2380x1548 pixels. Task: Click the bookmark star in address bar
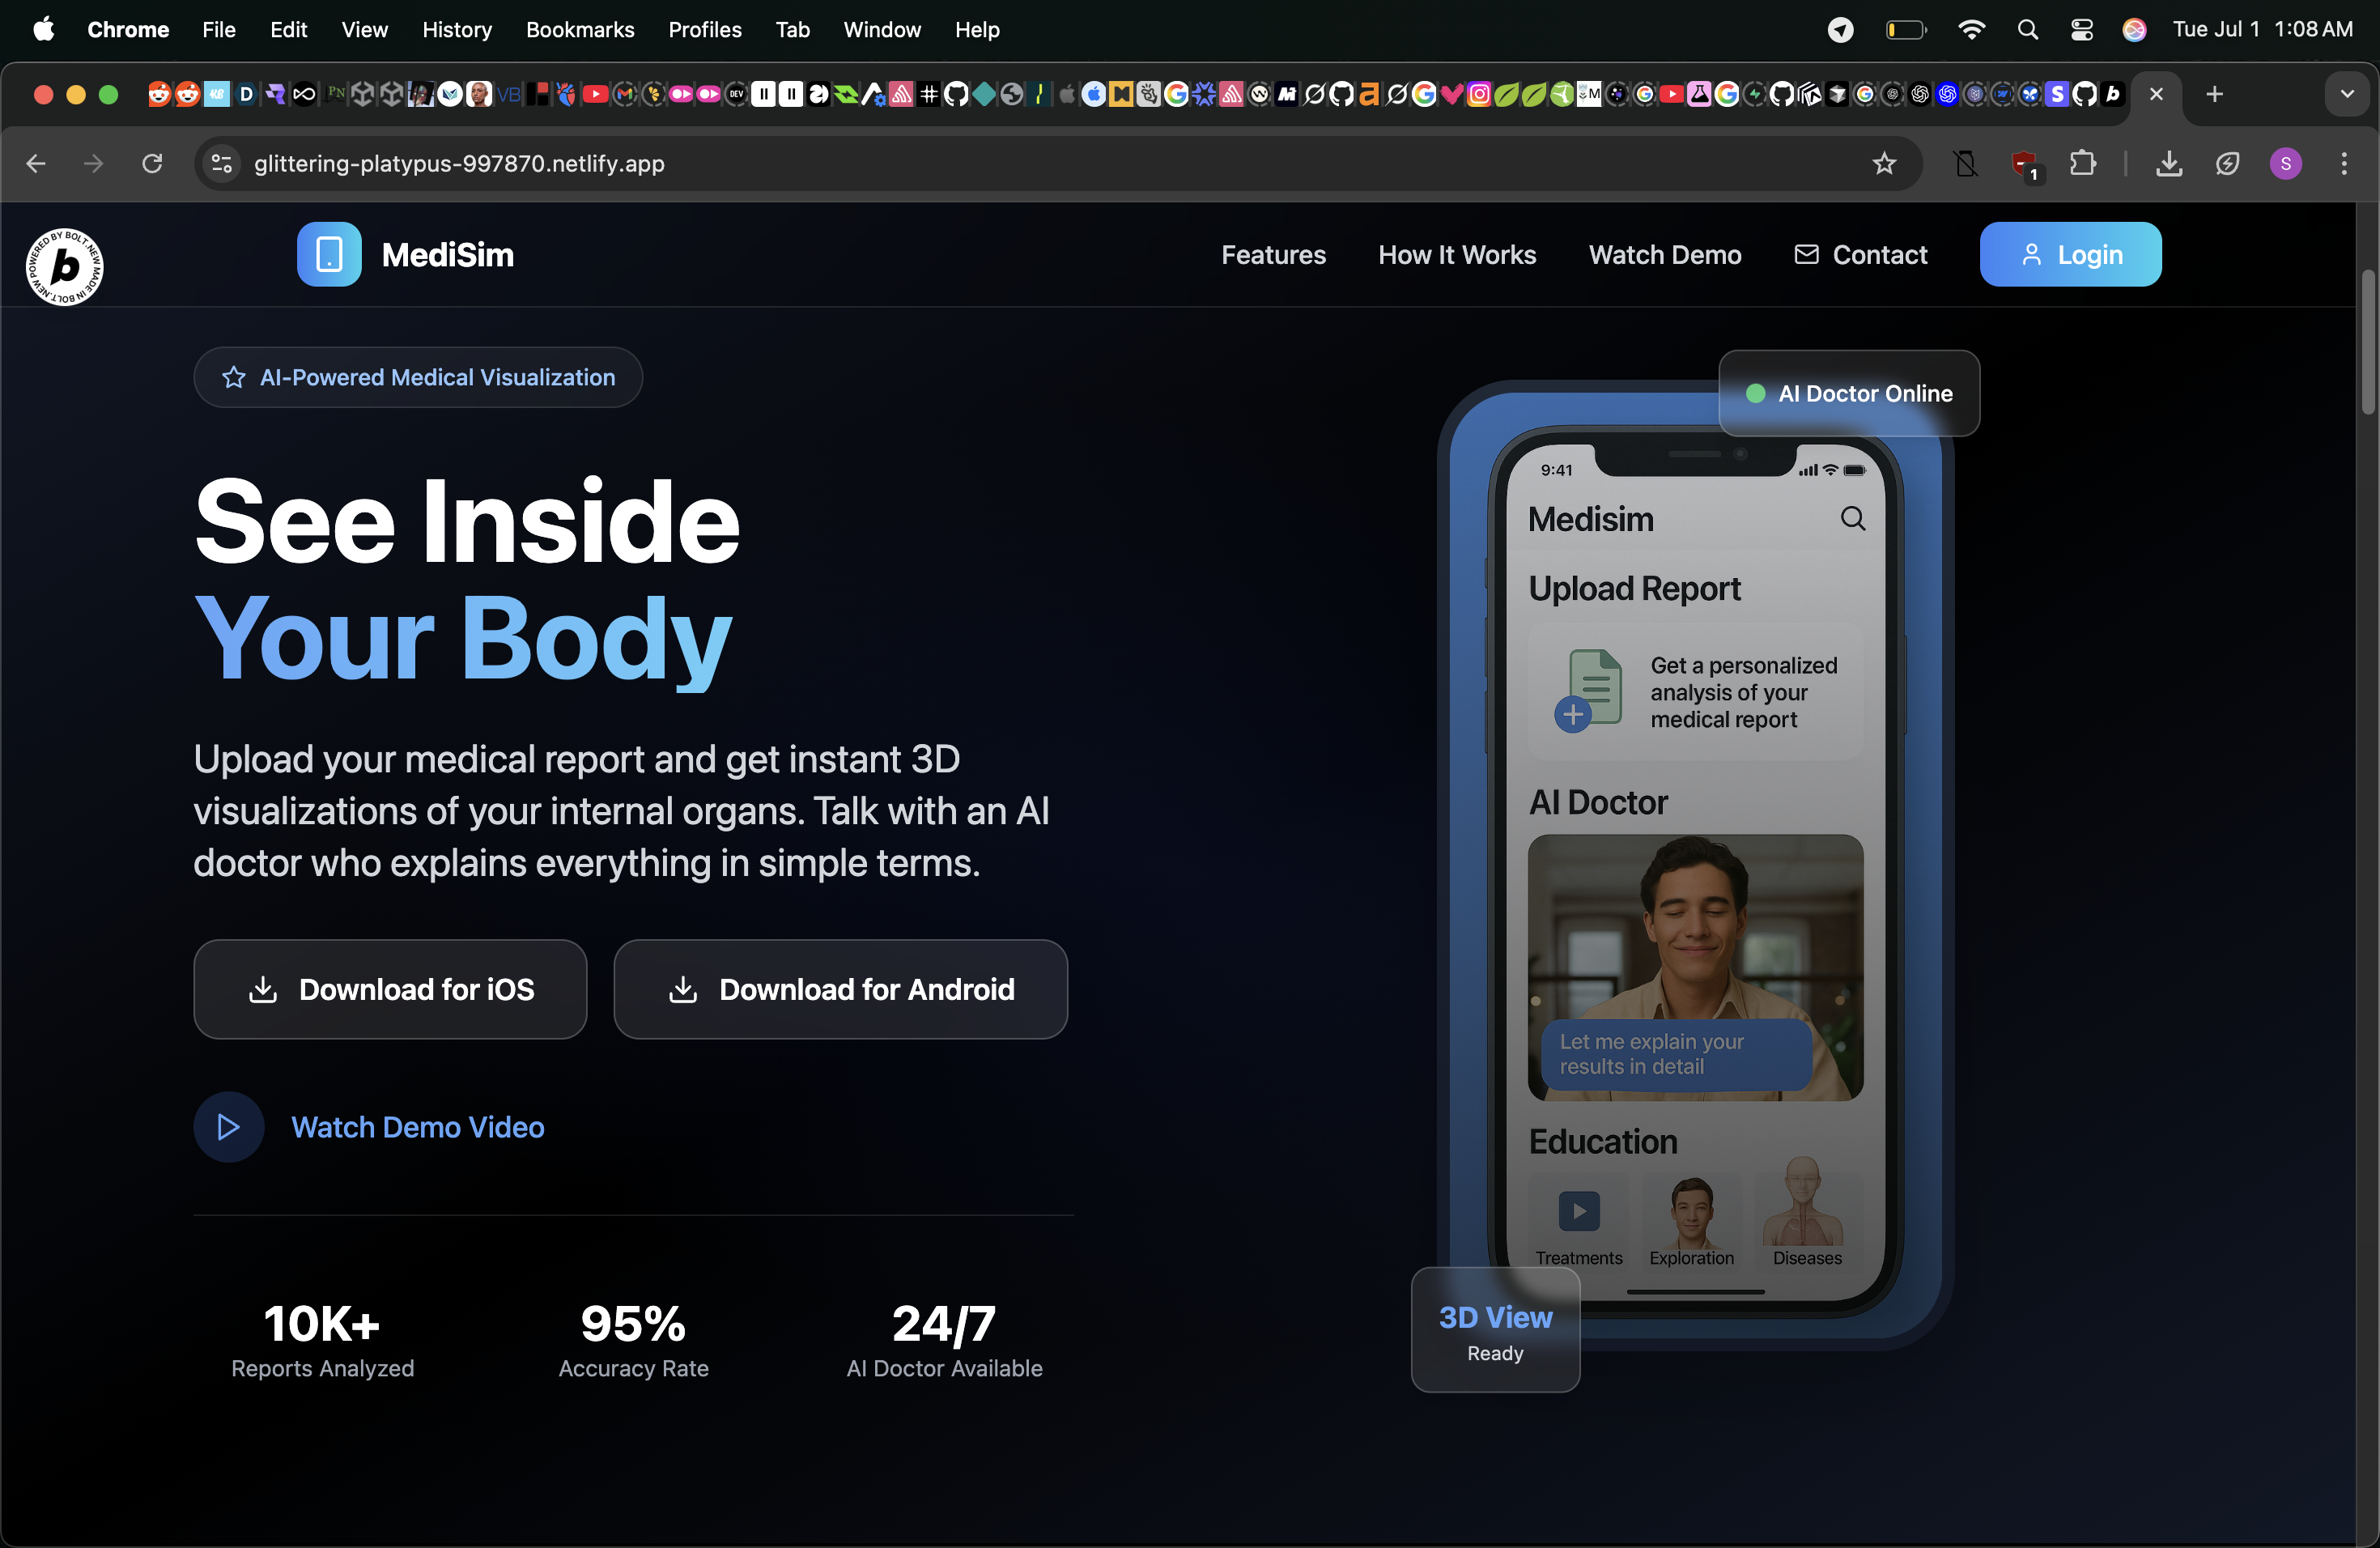tap(1883, 163)
